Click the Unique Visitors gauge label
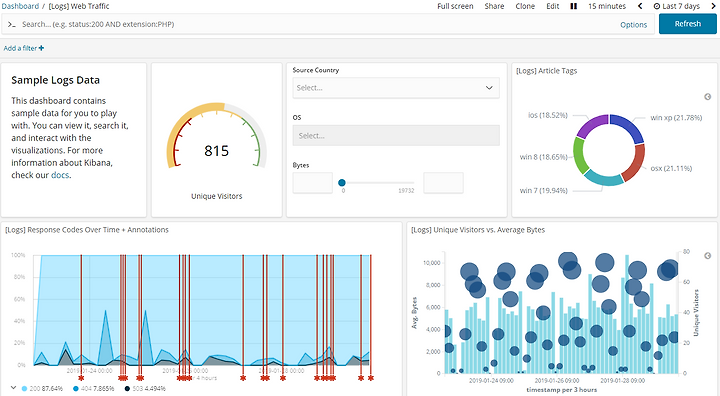Screen dimensions: 720x396 [x=216, y=196]
